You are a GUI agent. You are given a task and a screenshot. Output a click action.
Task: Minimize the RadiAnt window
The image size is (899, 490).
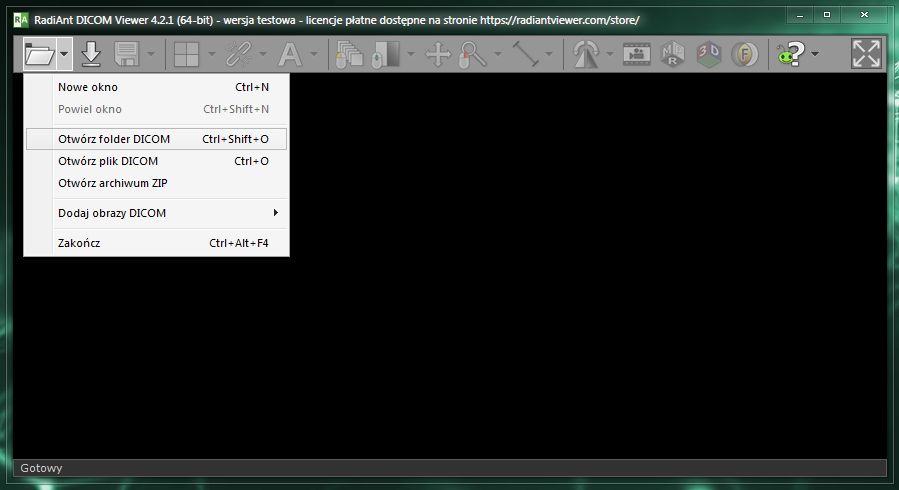pyautogui.click(x=800, y=15)
